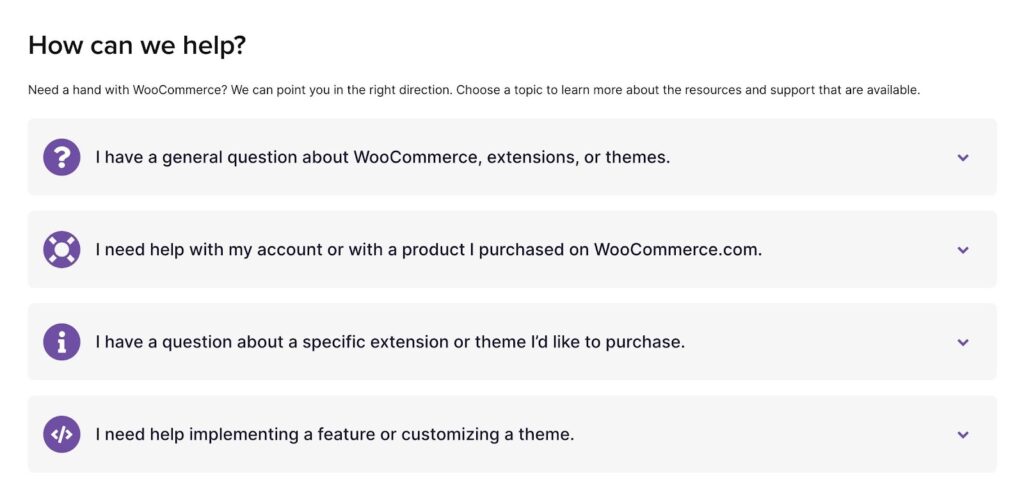Click the lifebuoy account help icon
The height and width of the screenshot is (485, 1024).
point(62,249)
